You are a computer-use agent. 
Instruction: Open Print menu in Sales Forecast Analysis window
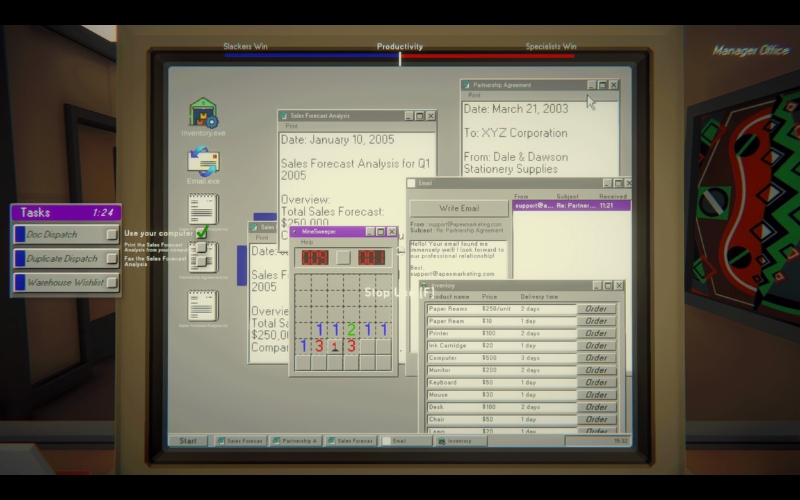click(x=291, y=126)
